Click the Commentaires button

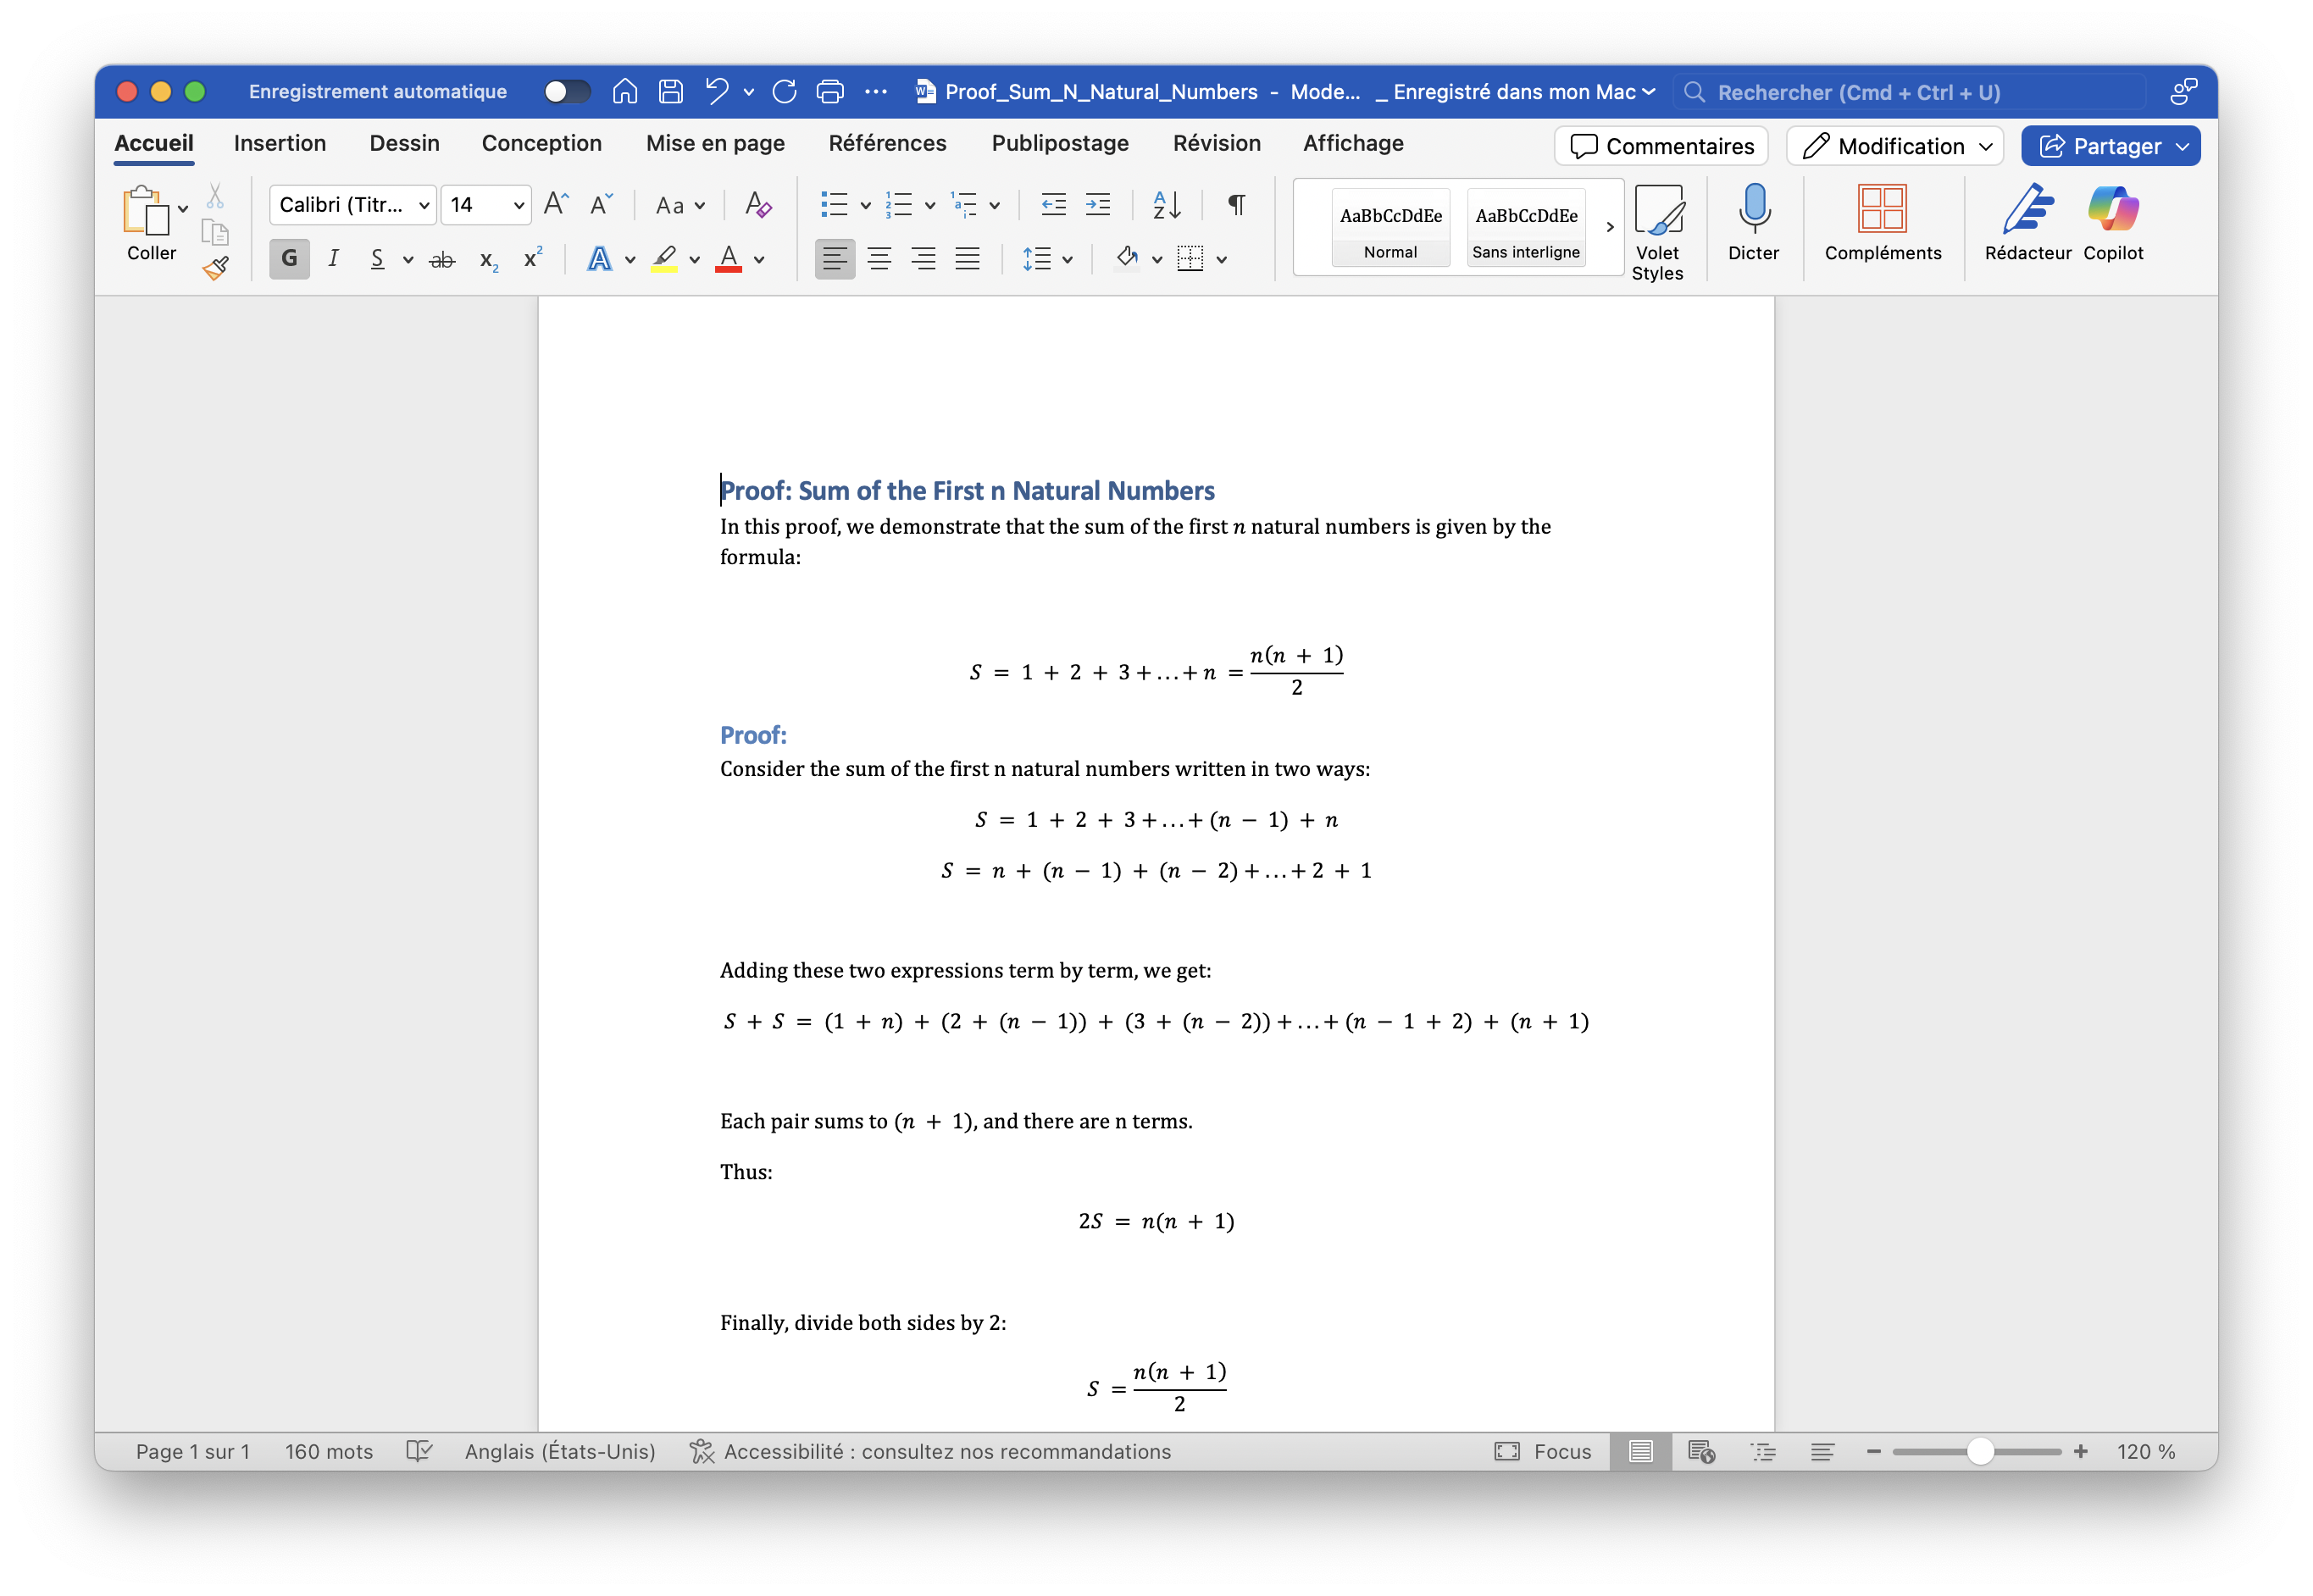point(1661,146)
